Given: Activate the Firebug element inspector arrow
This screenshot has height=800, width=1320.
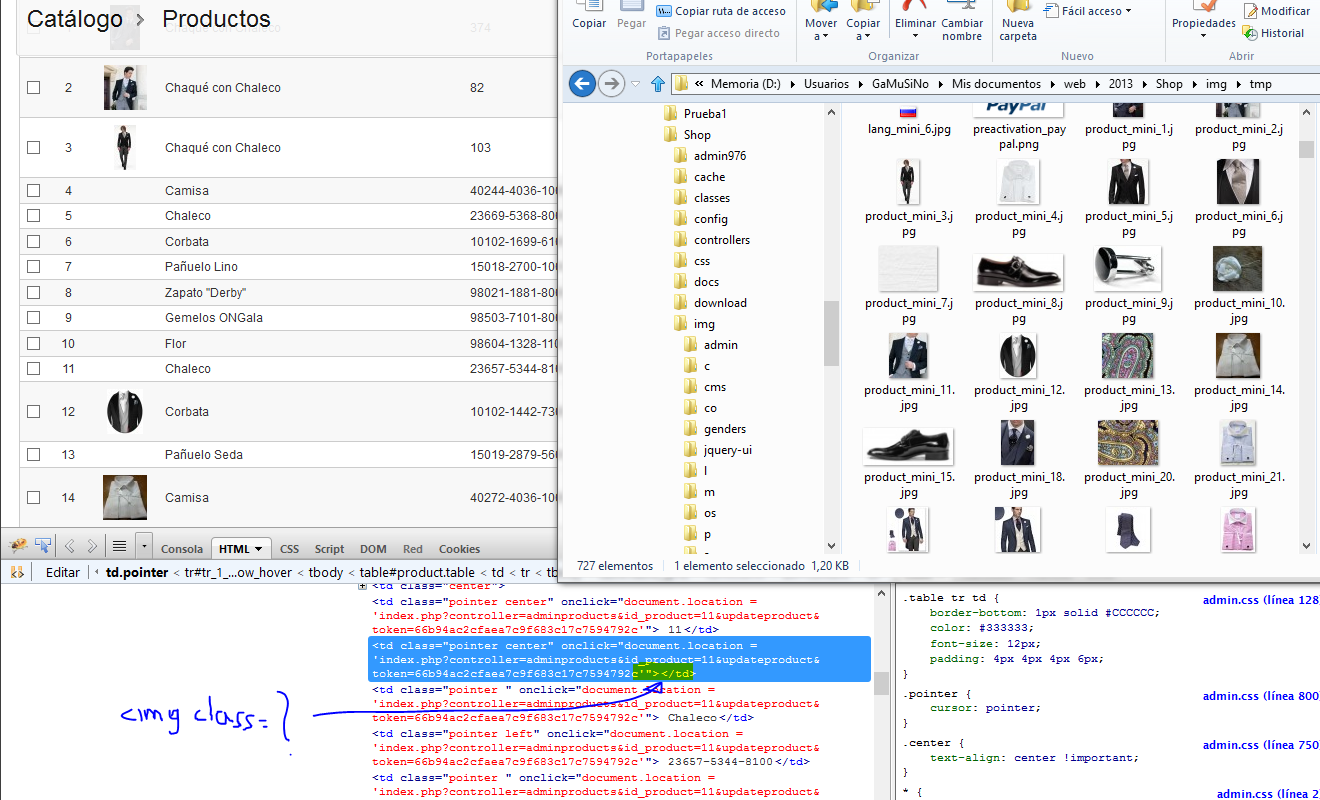Looking at the screenshot, I should point(43,546).
